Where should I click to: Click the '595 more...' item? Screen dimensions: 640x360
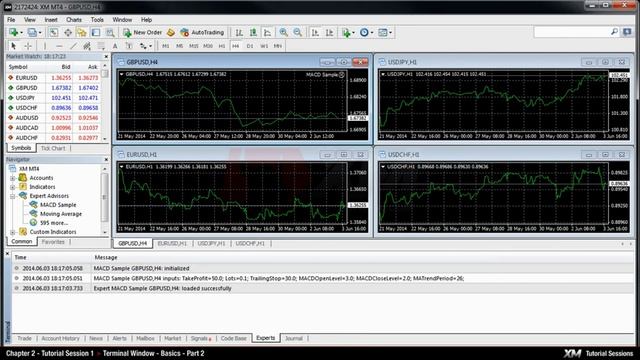pyautogui.click(x=54, y=223)
